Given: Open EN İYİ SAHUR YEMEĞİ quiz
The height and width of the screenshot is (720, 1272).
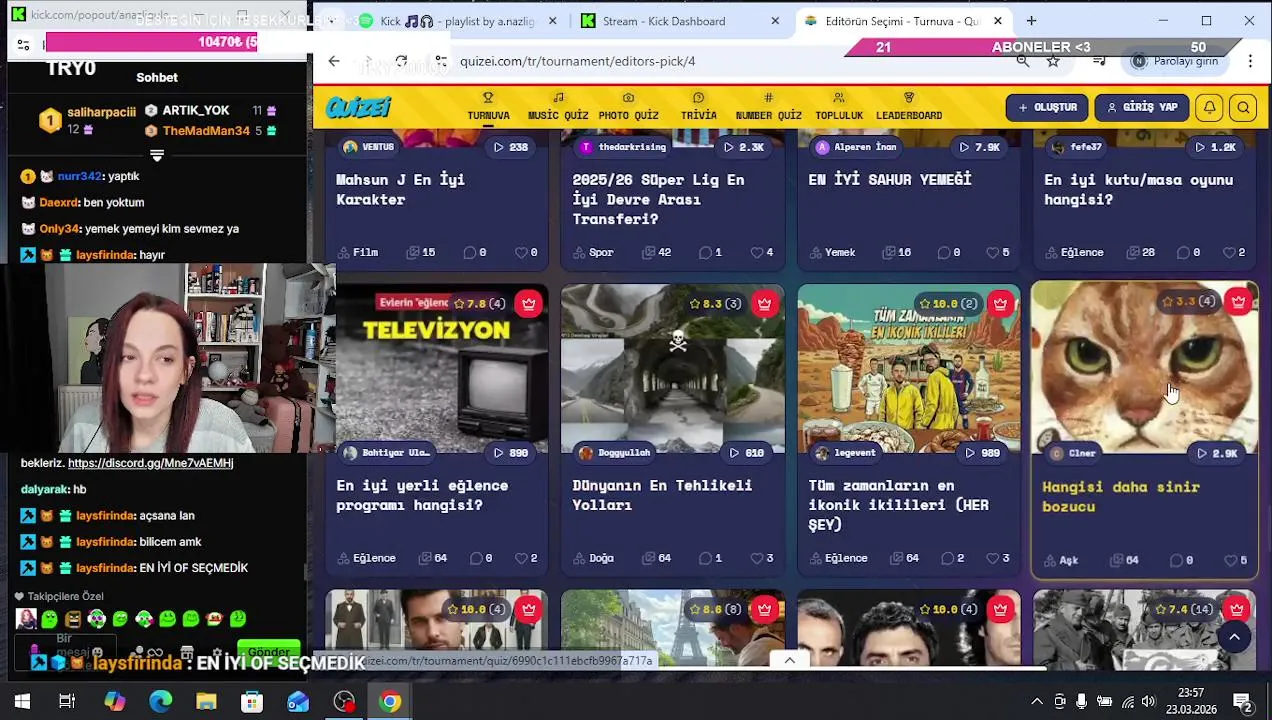Looking at the screenshot, I should [x=890, y=180].
